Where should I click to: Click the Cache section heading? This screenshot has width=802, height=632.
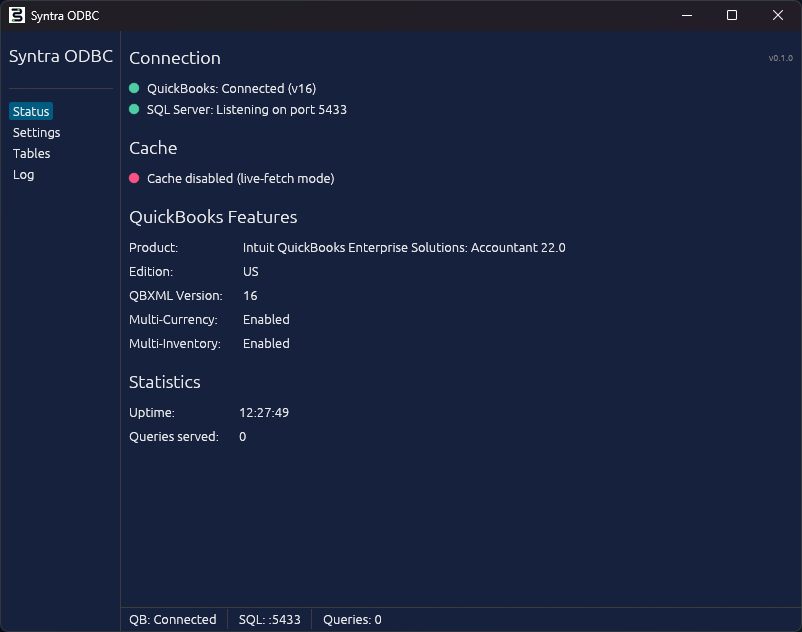(x=153, y=147)
